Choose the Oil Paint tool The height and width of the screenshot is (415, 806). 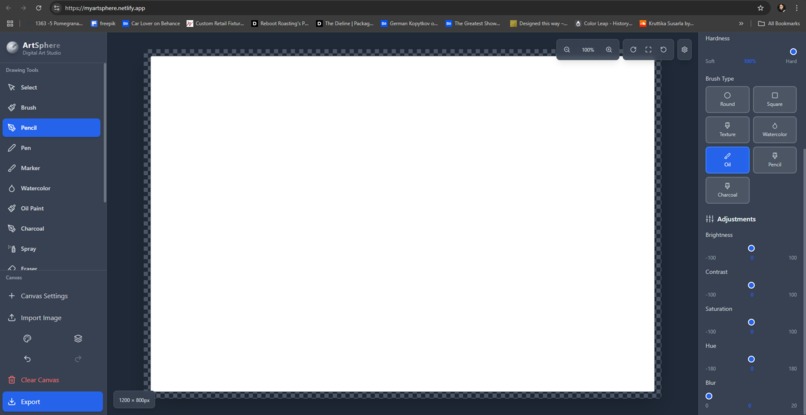(x=51, y=208)
